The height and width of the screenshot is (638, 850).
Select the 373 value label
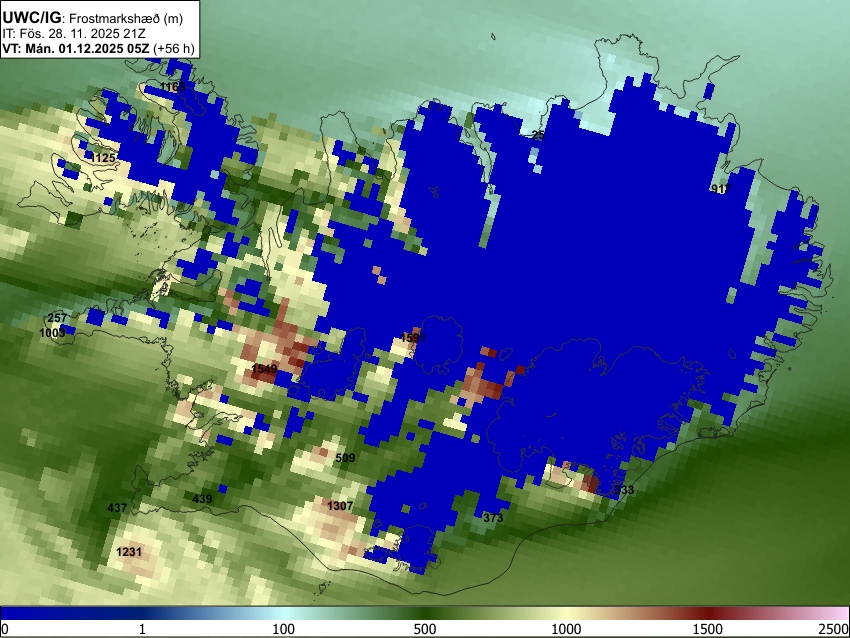493,518
